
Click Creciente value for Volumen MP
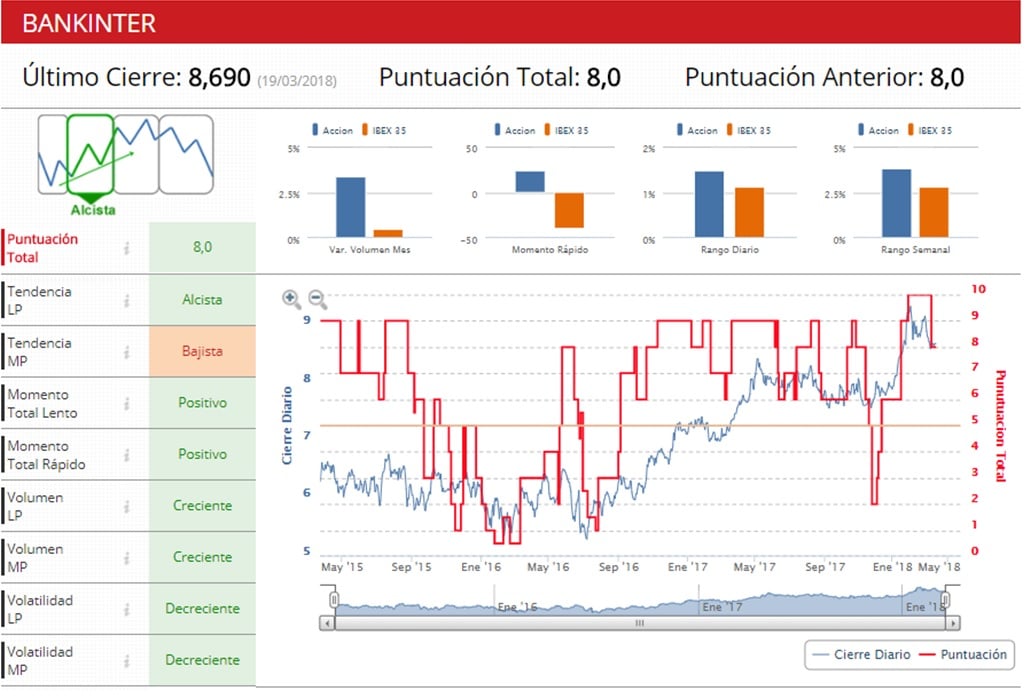pyautogui.click(x=203, y=556)
